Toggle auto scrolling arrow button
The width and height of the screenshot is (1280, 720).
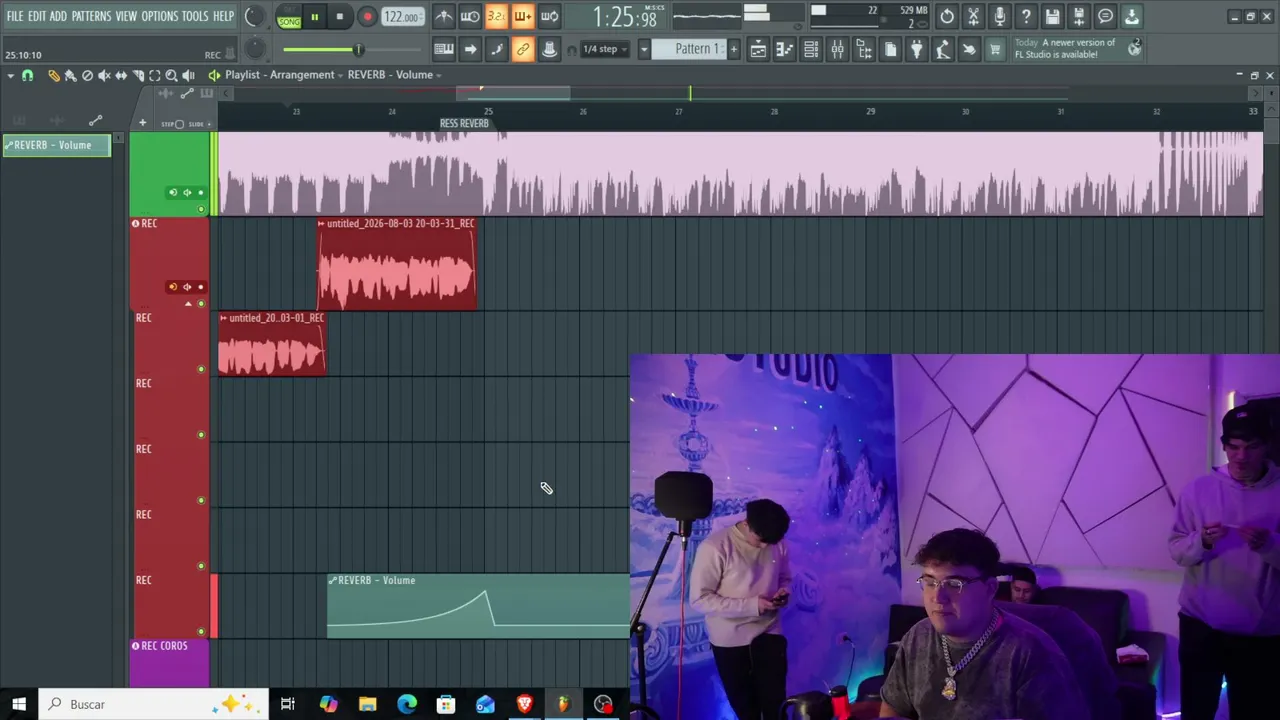pos(470,49)
